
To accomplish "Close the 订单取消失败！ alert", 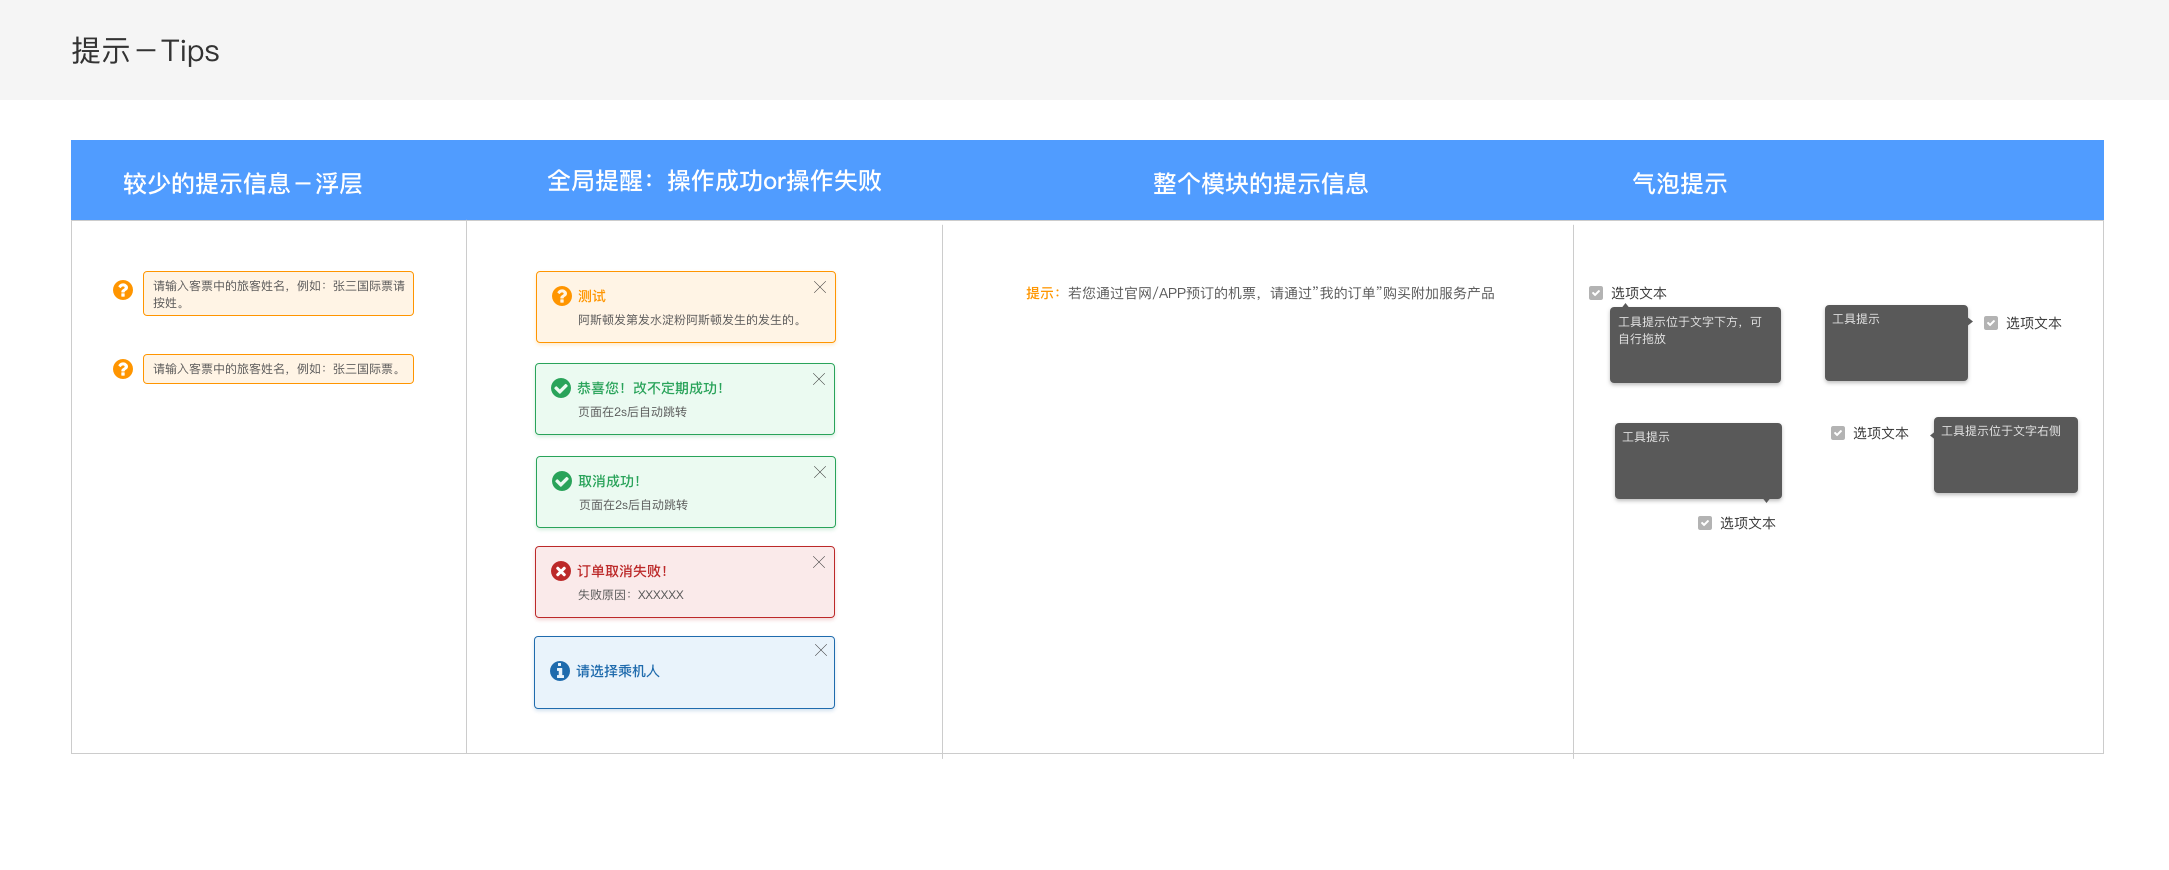I will [819, 562].
